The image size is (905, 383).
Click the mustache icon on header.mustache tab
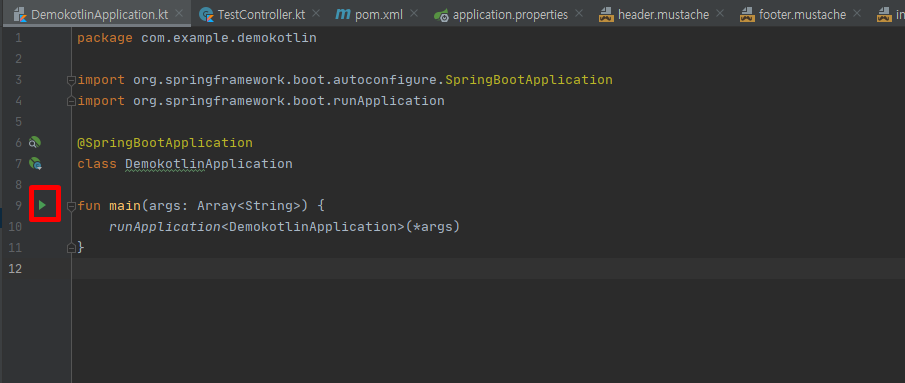tap(606, 15)
